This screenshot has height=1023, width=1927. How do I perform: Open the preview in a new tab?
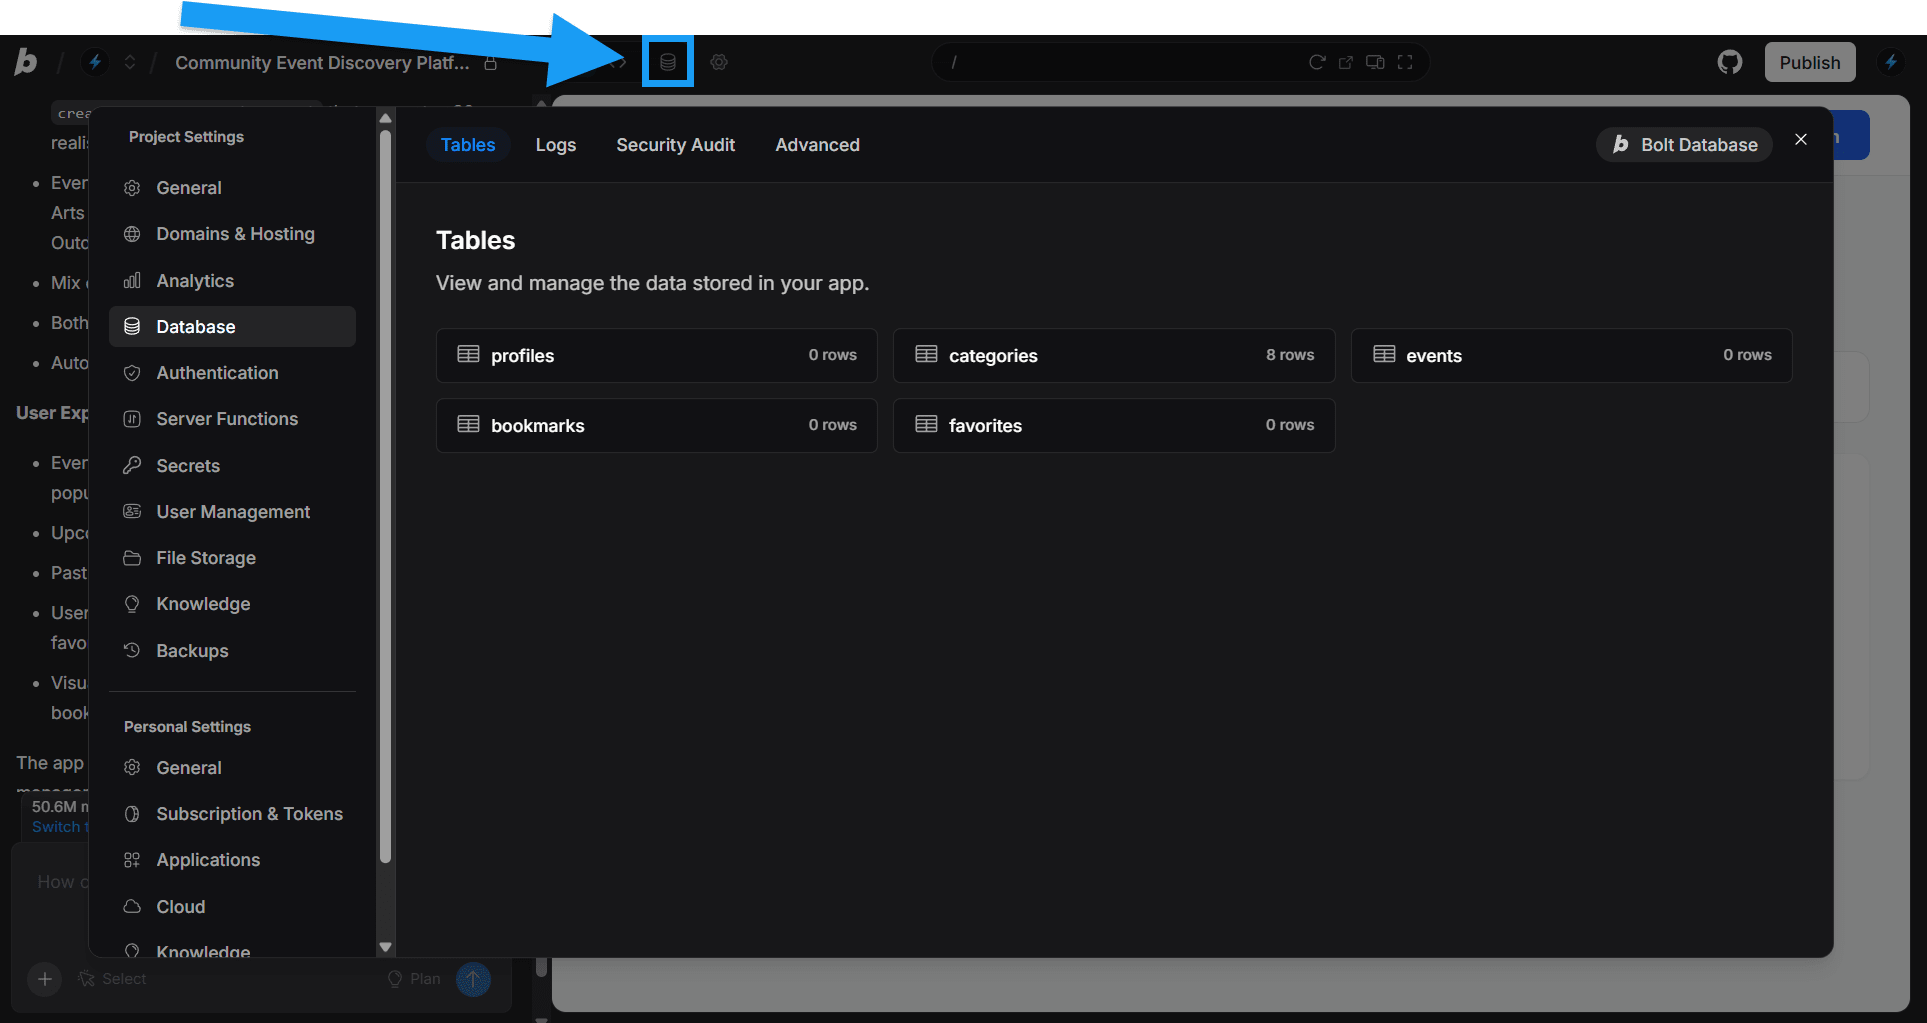click(x=1345, y=61)
